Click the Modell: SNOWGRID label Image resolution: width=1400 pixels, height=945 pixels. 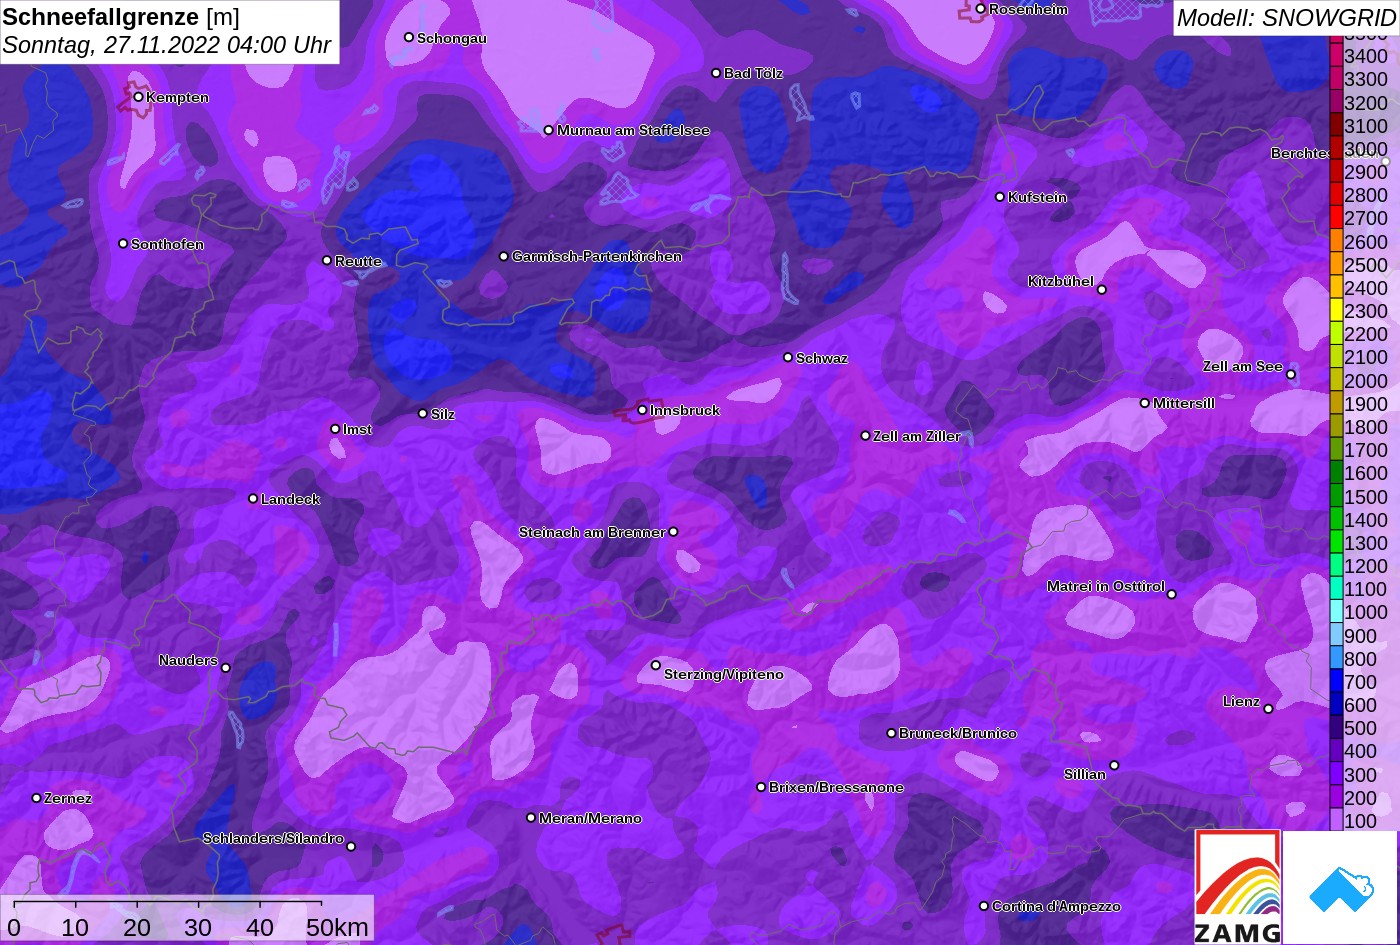pyautogui.click(x=1286, y=18)
